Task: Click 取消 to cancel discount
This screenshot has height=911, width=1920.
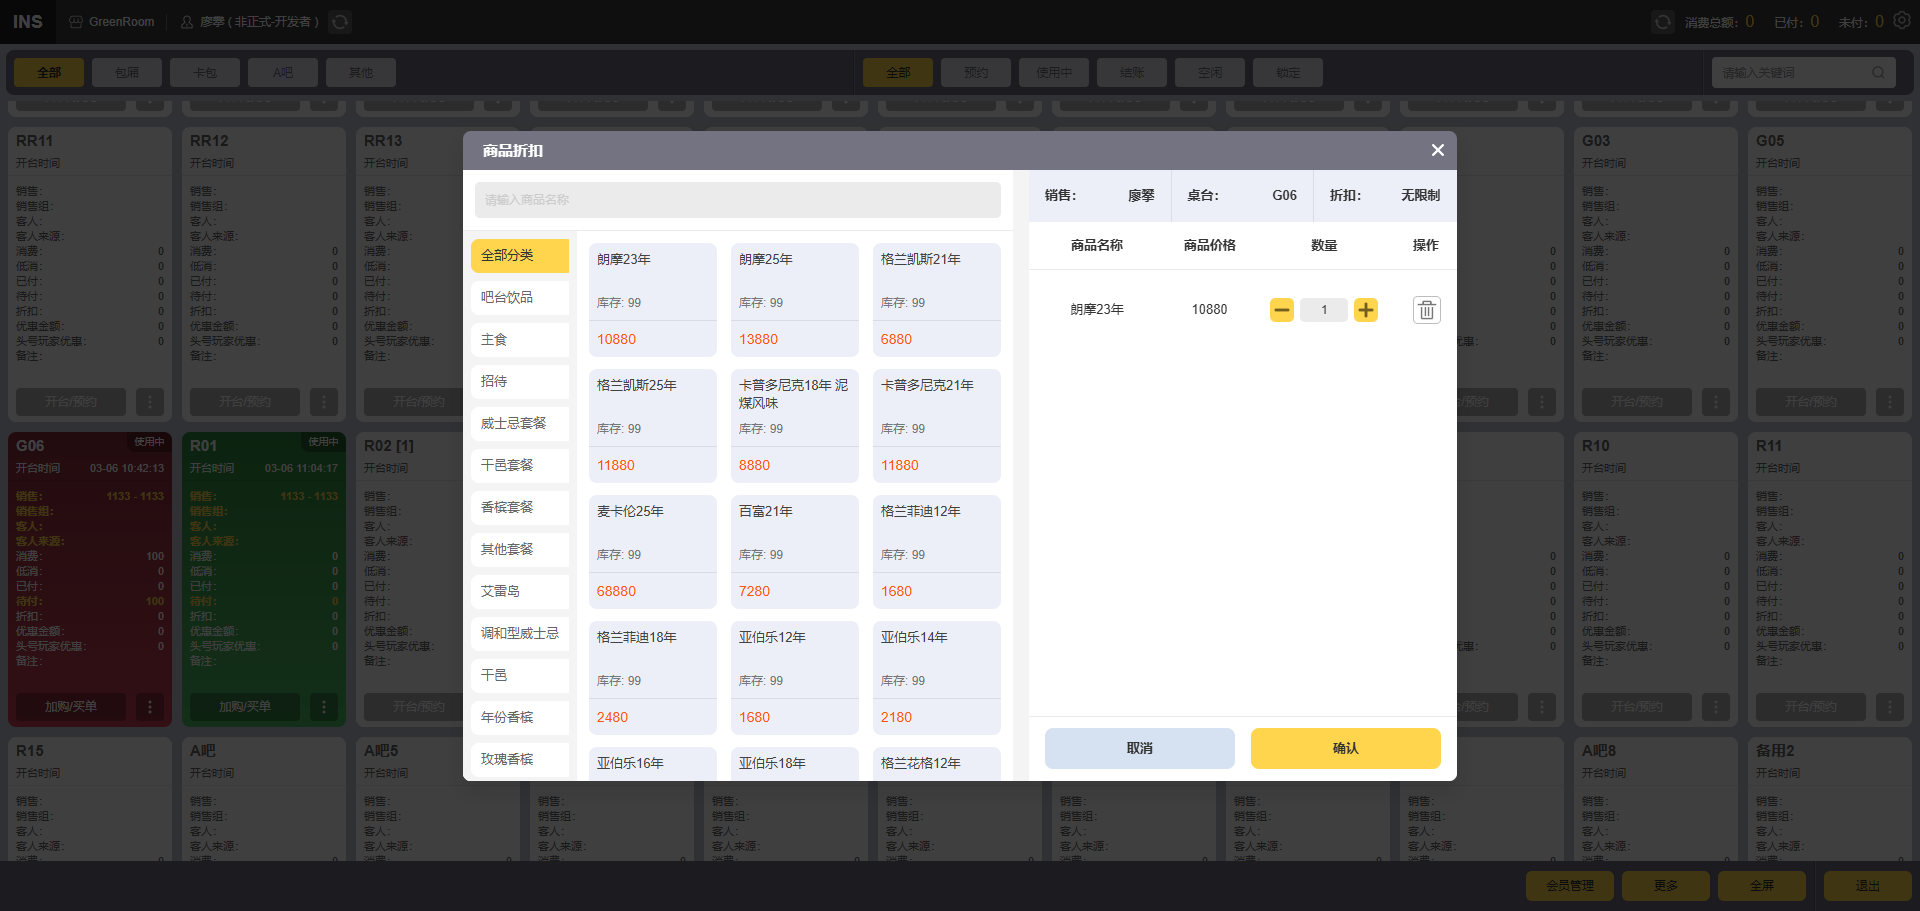Action: pyautogui.click(x=1140, y=748)
